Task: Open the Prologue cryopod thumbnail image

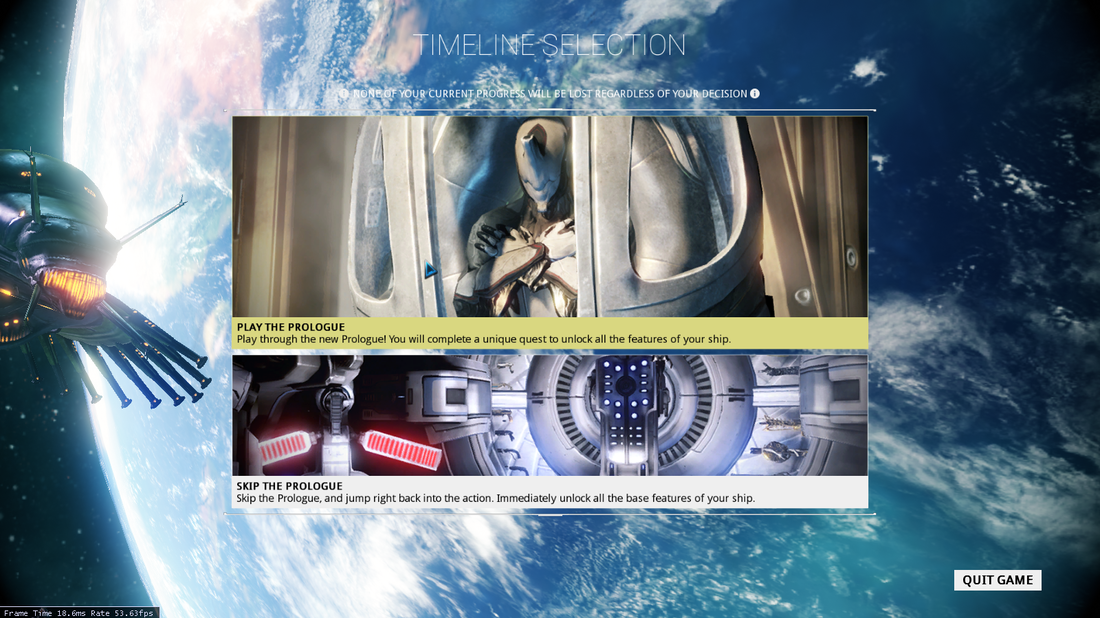Action: pos(550,215)
